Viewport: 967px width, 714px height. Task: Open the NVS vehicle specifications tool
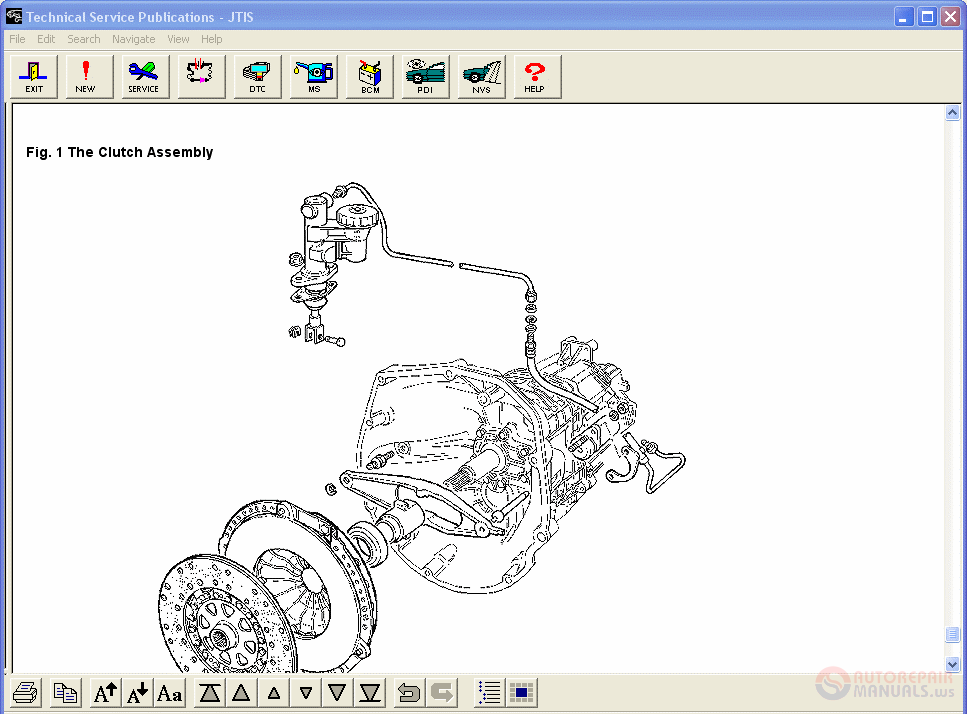point(481,76)
